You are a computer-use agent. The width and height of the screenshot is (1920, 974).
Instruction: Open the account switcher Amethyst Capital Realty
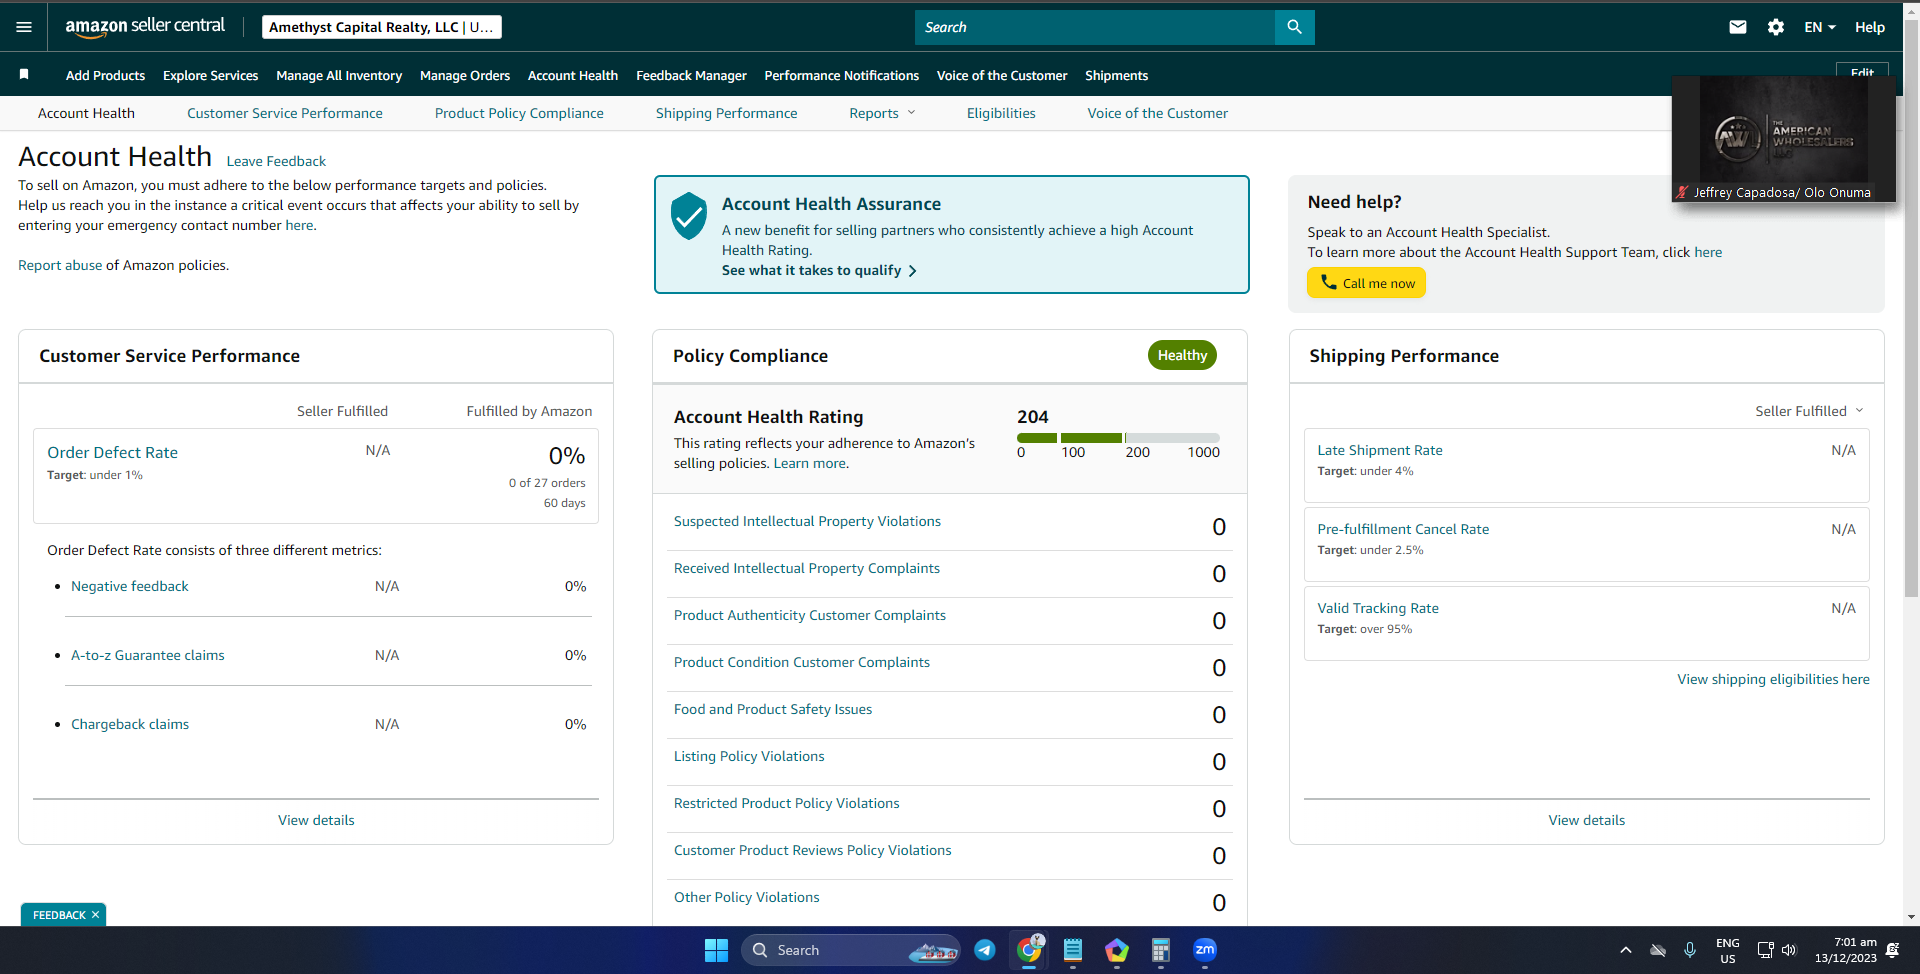click(x=382, y=27)
